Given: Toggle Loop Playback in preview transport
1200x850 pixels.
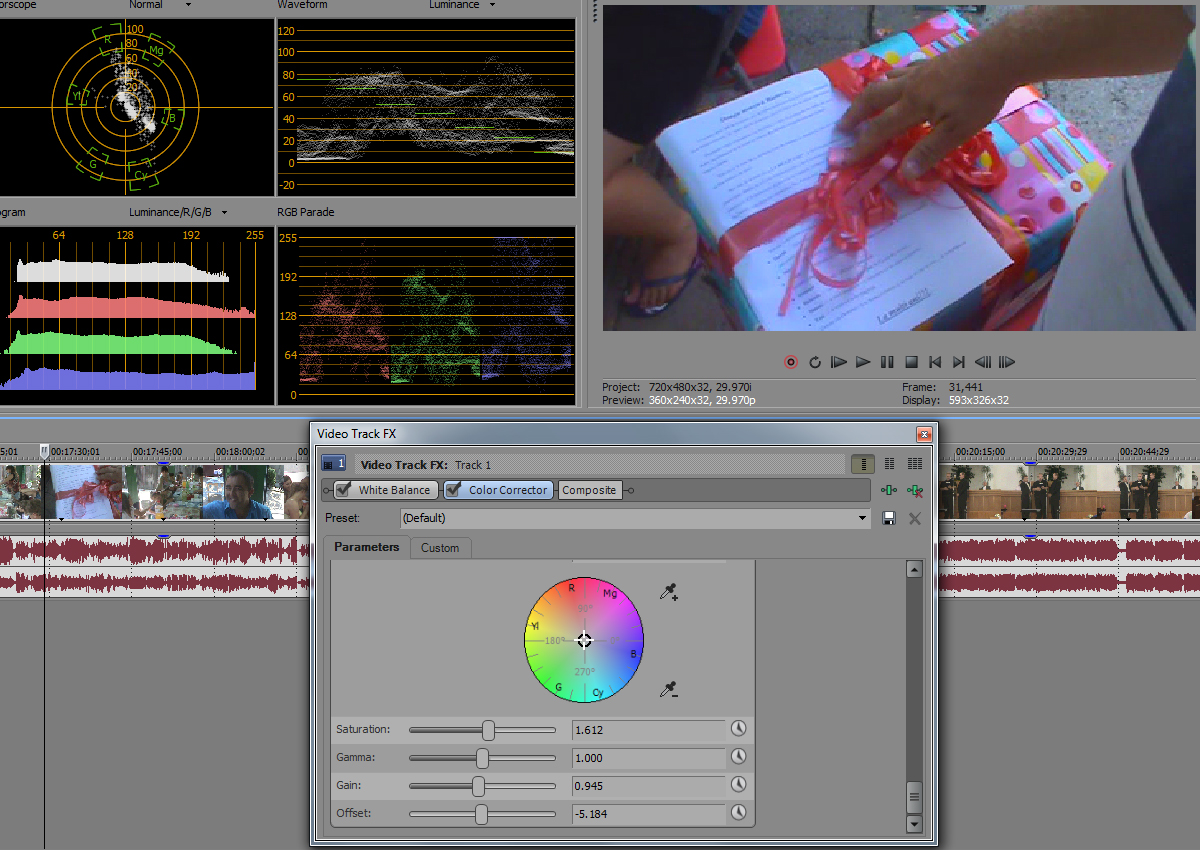Looking at the screenshot, I should 815,362.
